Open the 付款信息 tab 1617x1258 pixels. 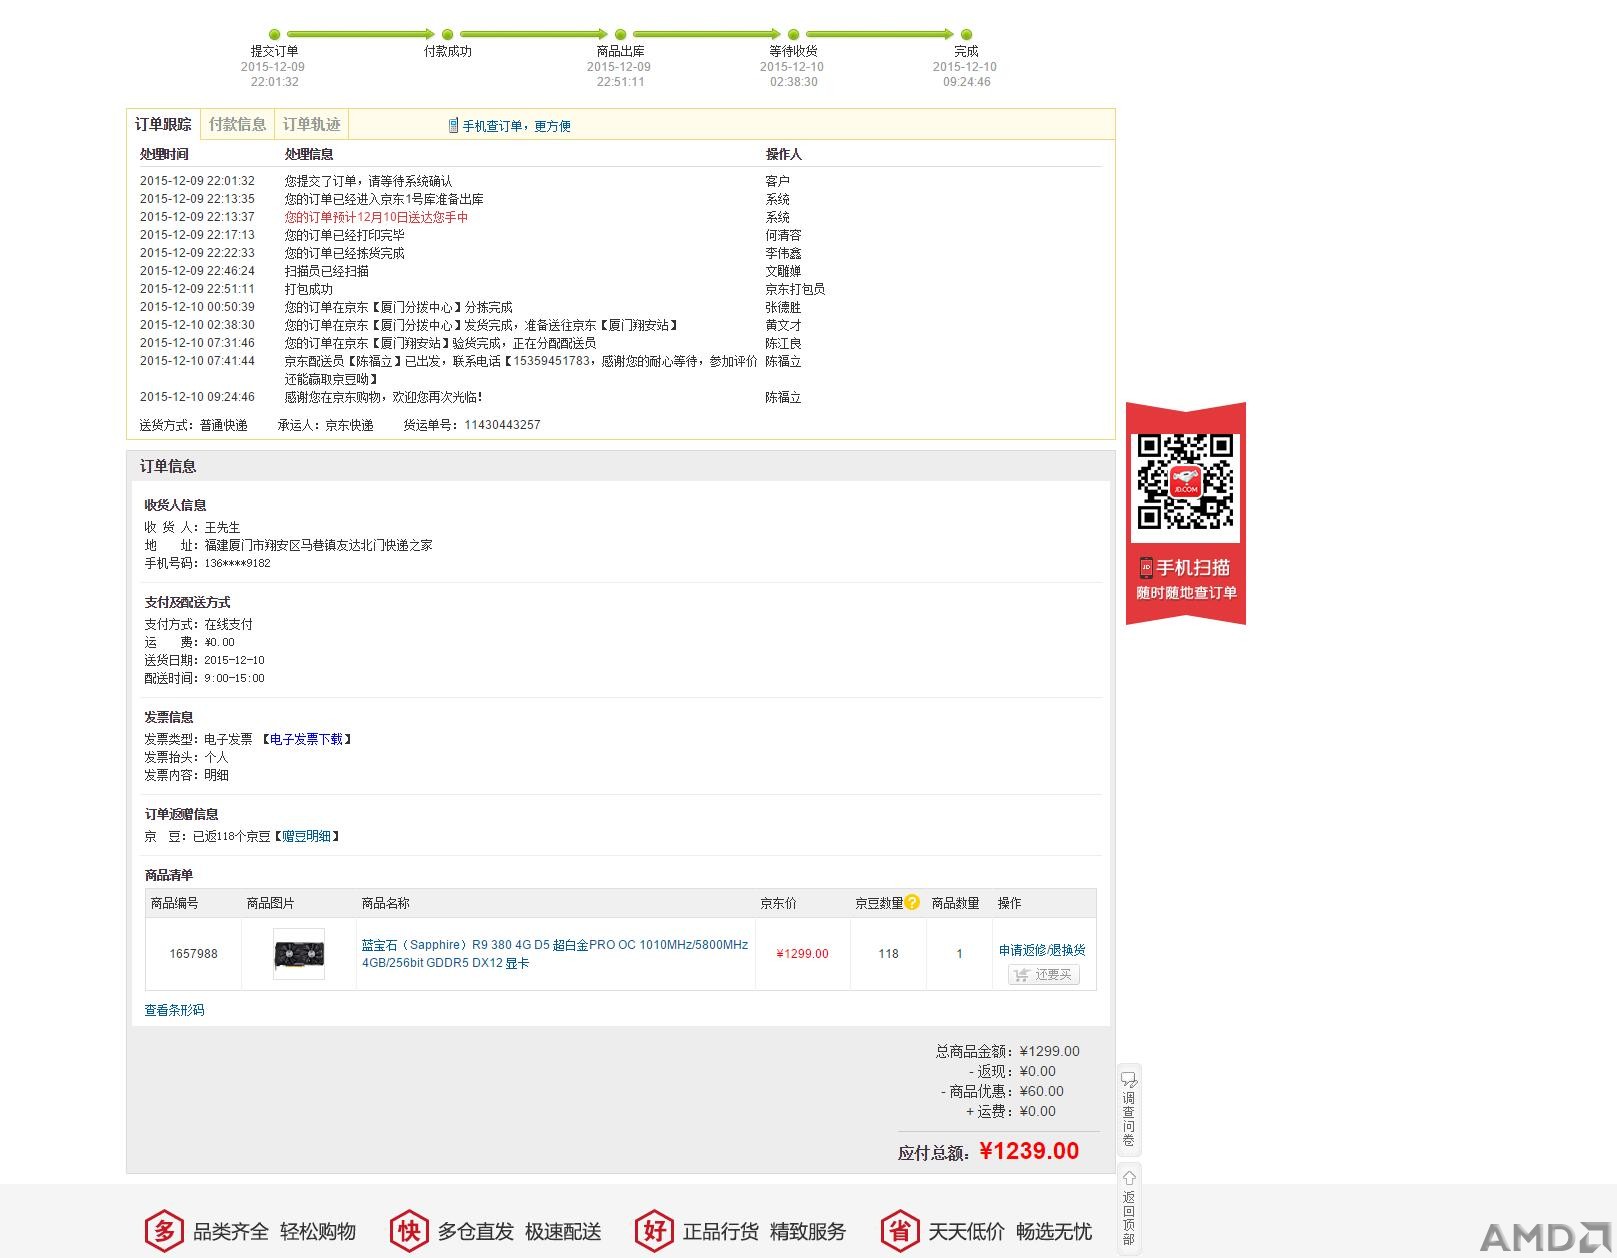coord(237,124)
